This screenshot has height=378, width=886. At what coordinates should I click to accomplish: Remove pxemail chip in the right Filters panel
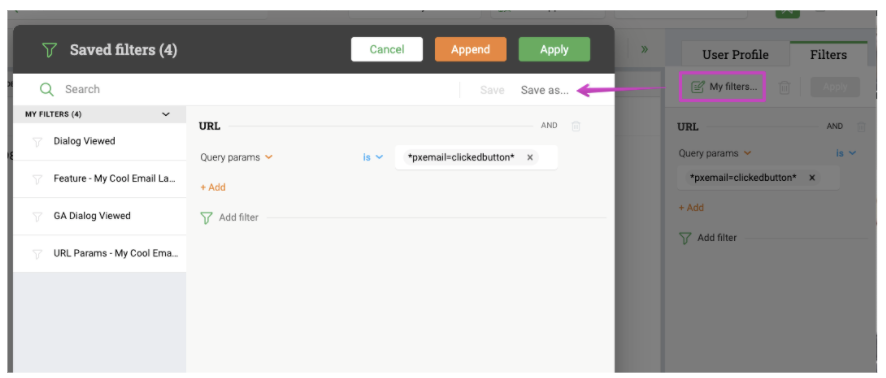tap(812, 177)
